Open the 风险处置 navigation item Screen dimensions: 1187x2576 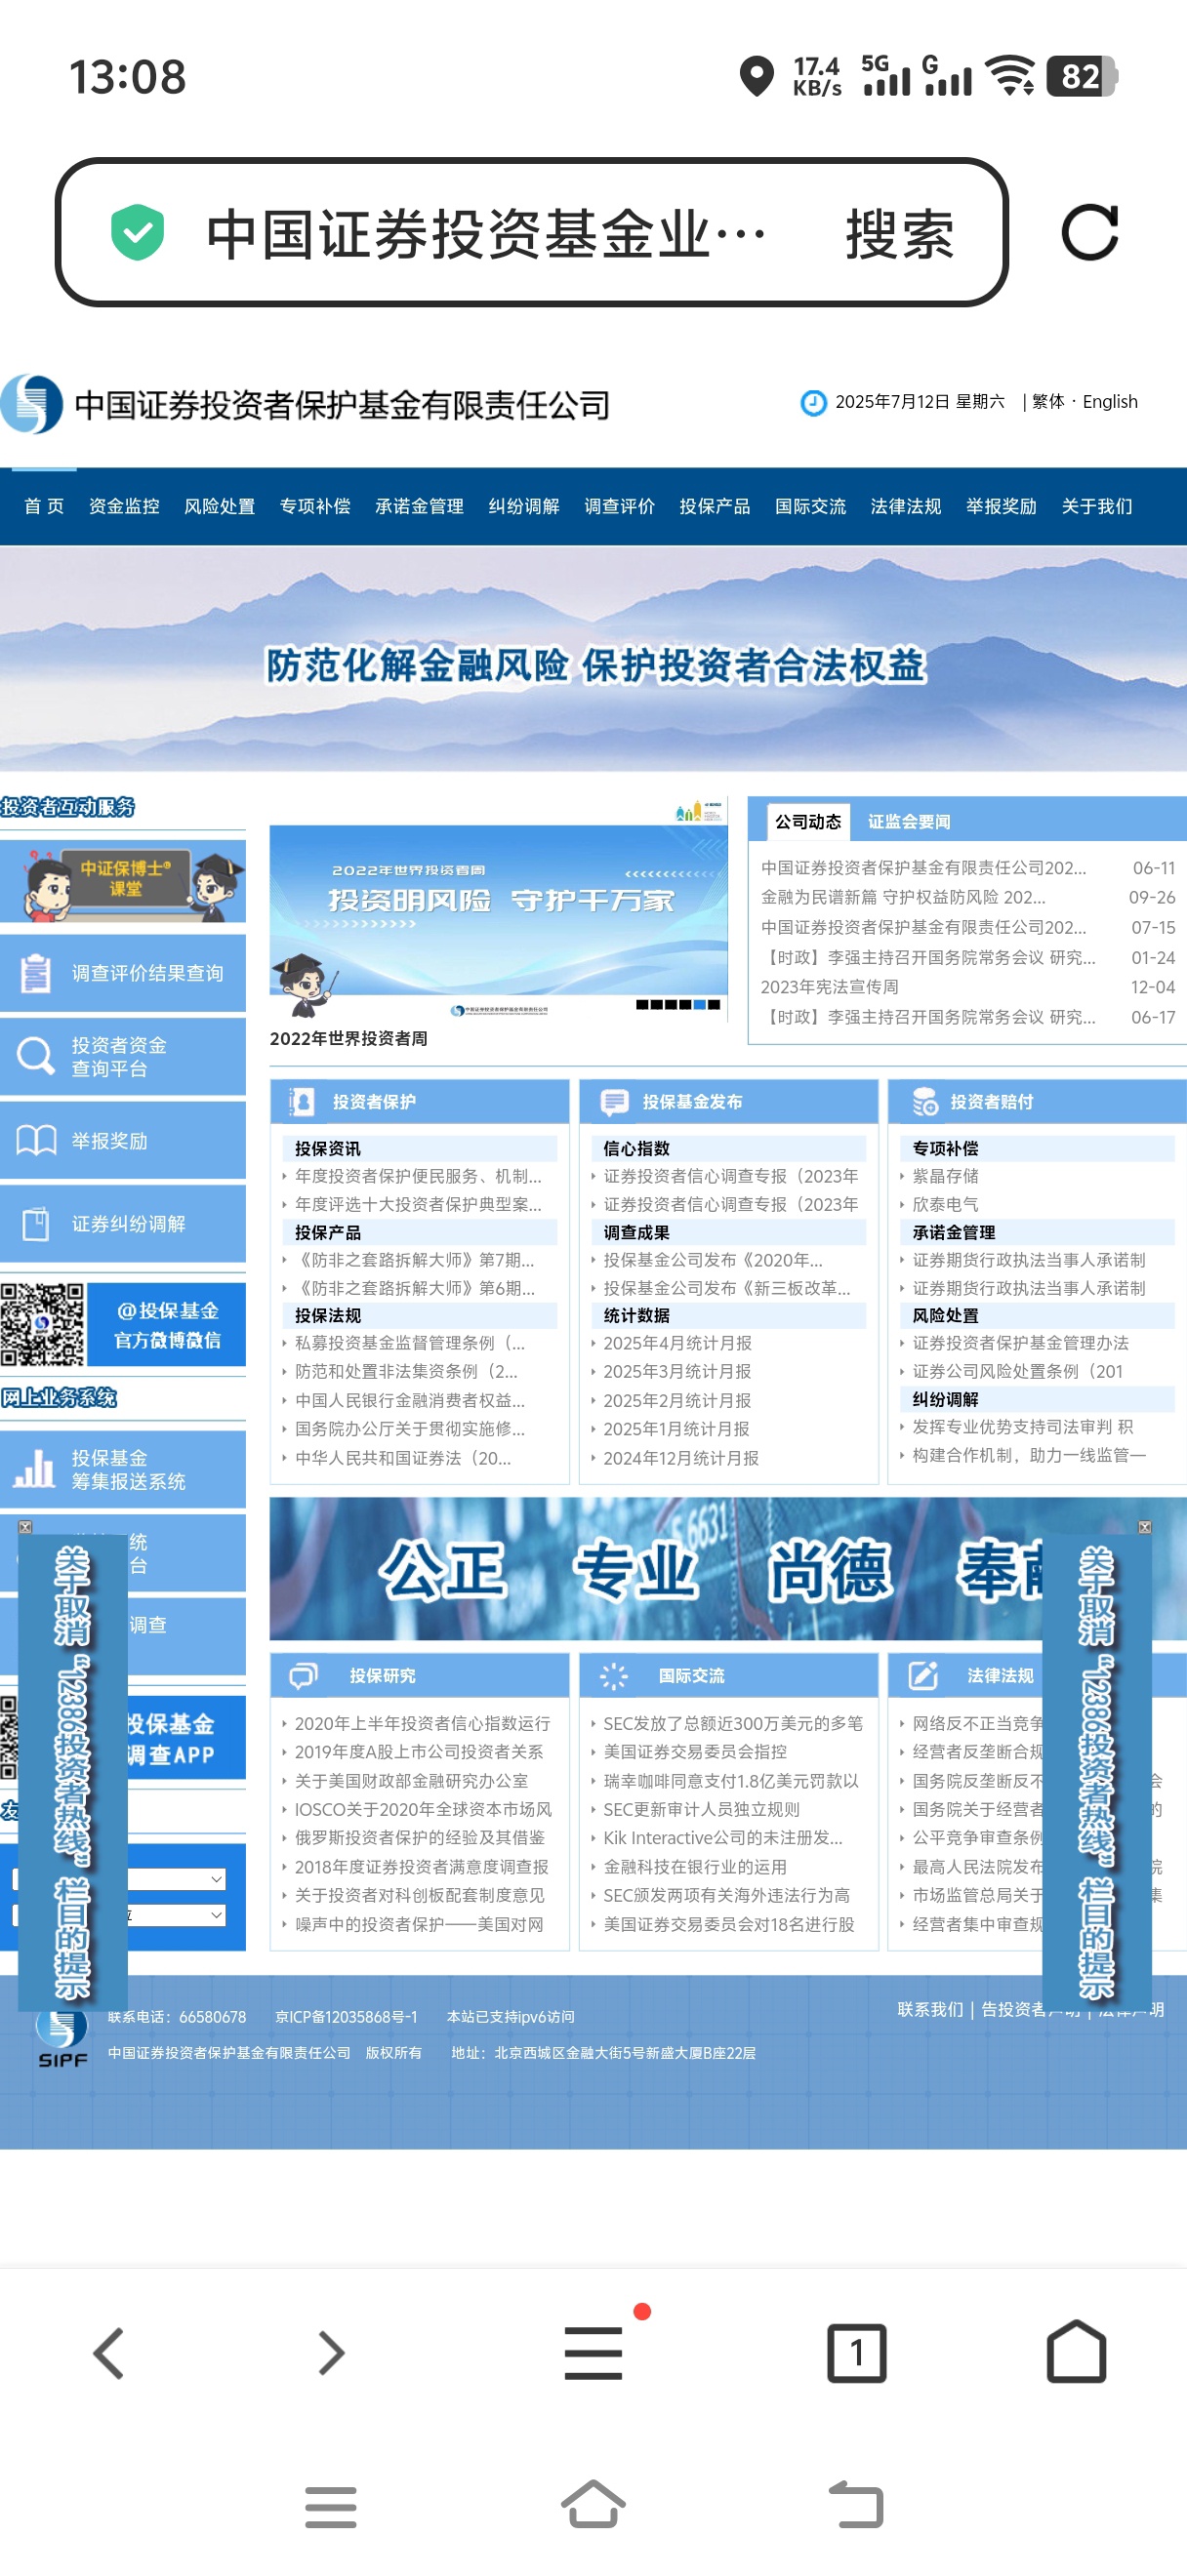click(219, 506)
